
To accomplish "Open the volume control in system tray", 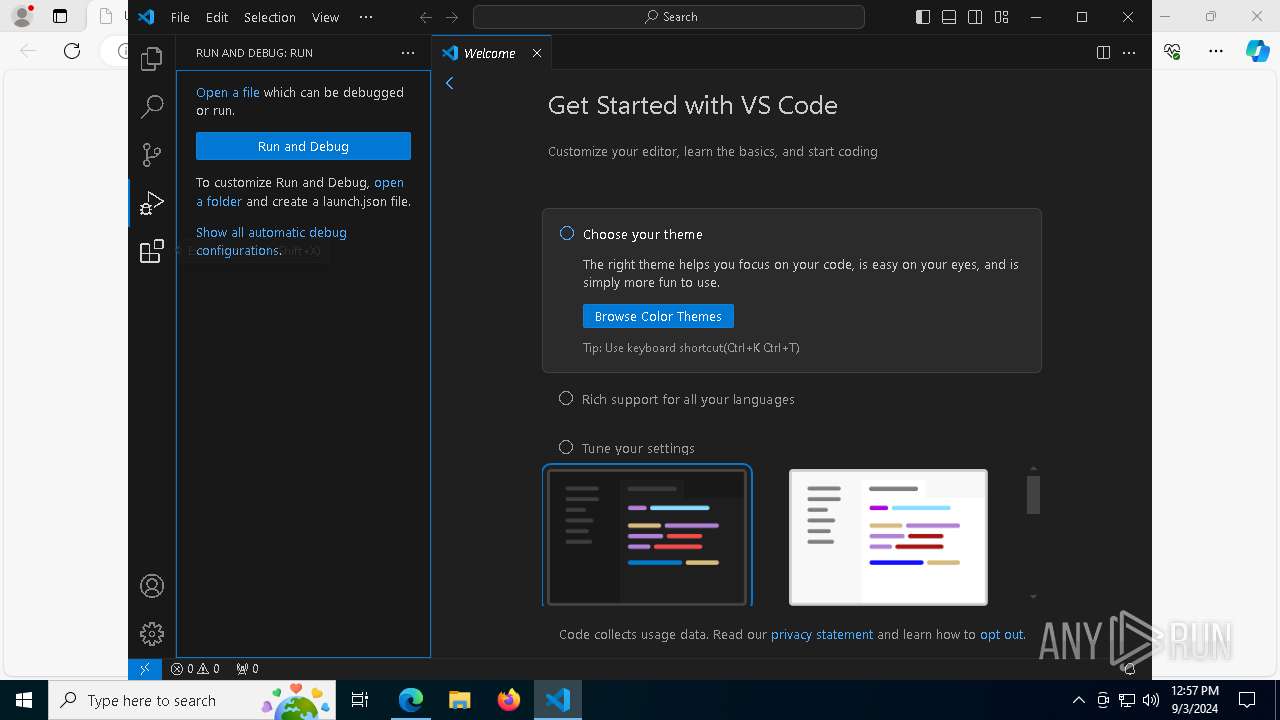I will pos(1151,700).
